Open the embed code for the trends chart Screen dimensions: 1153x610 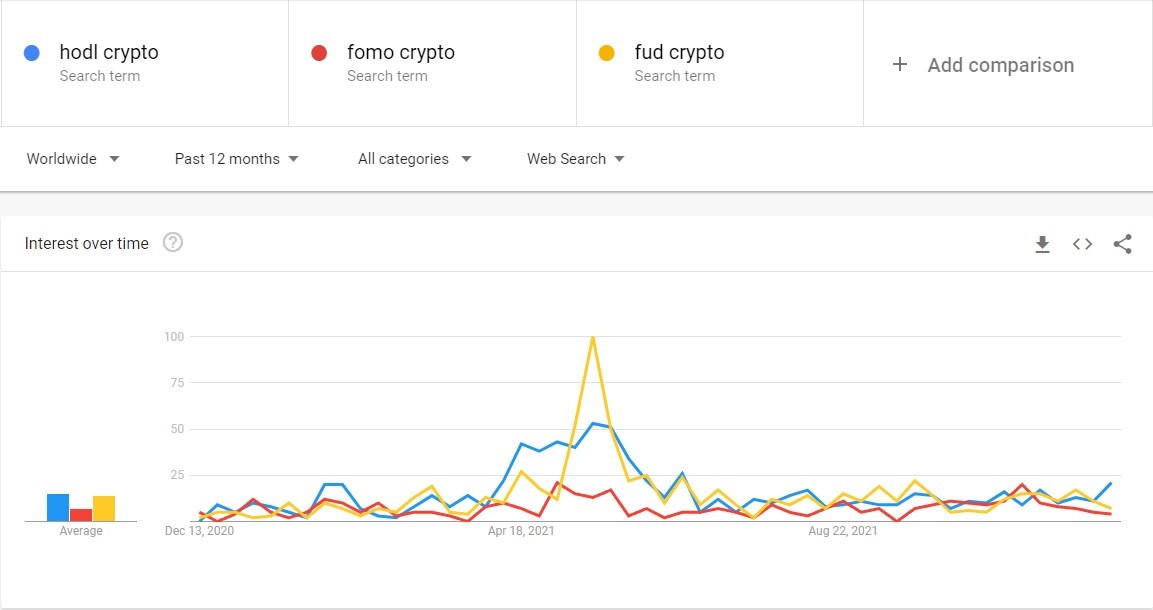click(1082, 243)
